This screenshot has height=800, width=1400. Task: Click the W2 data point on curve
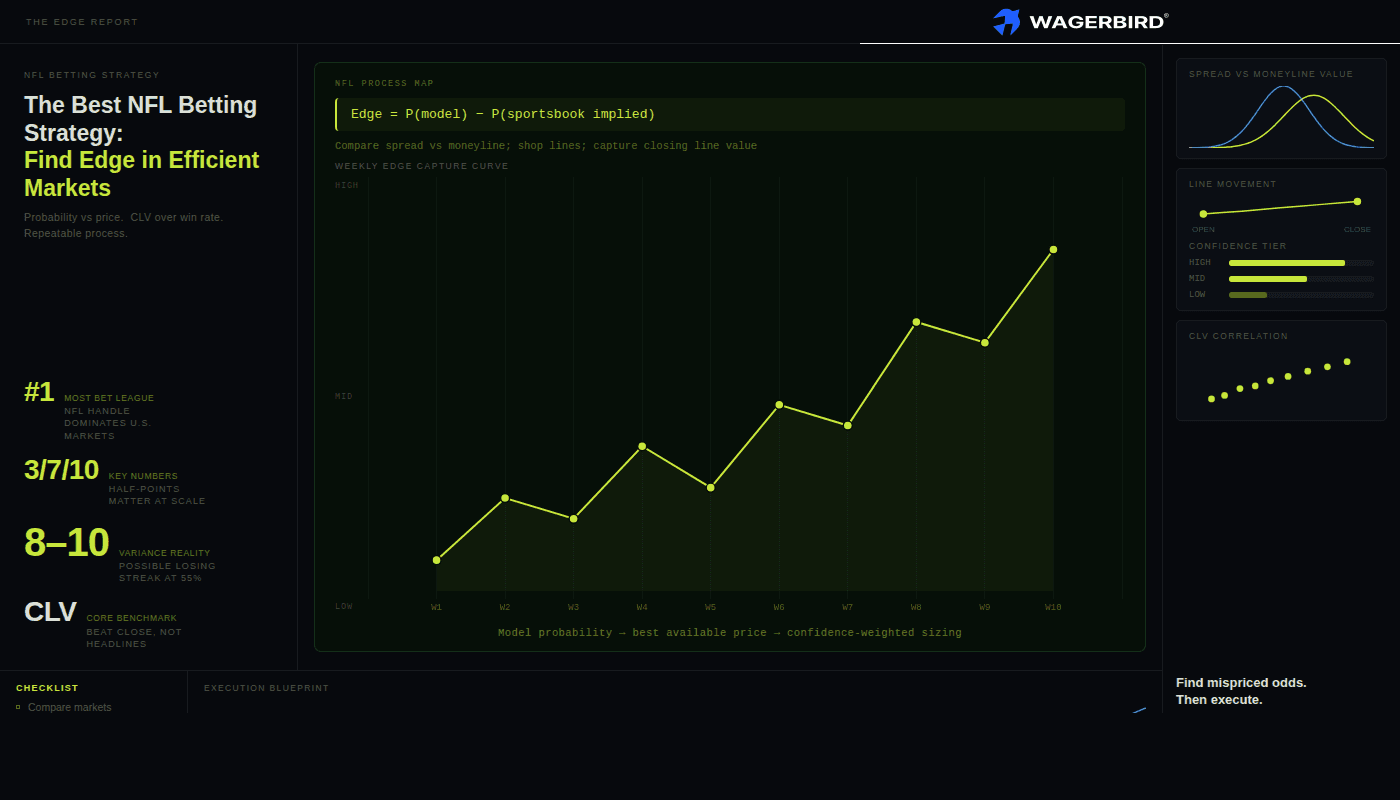[505, 498]
